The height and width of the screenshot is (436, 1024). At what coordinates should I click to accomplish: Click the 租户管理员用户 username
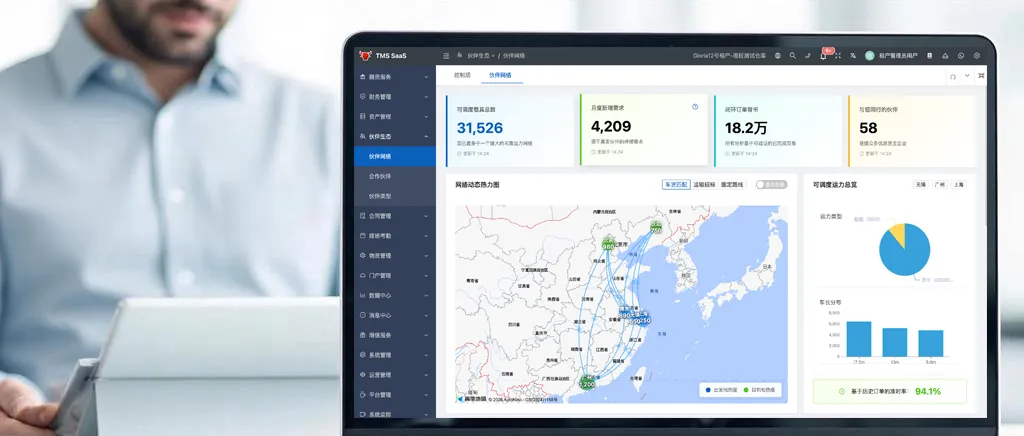coord(898,56)
